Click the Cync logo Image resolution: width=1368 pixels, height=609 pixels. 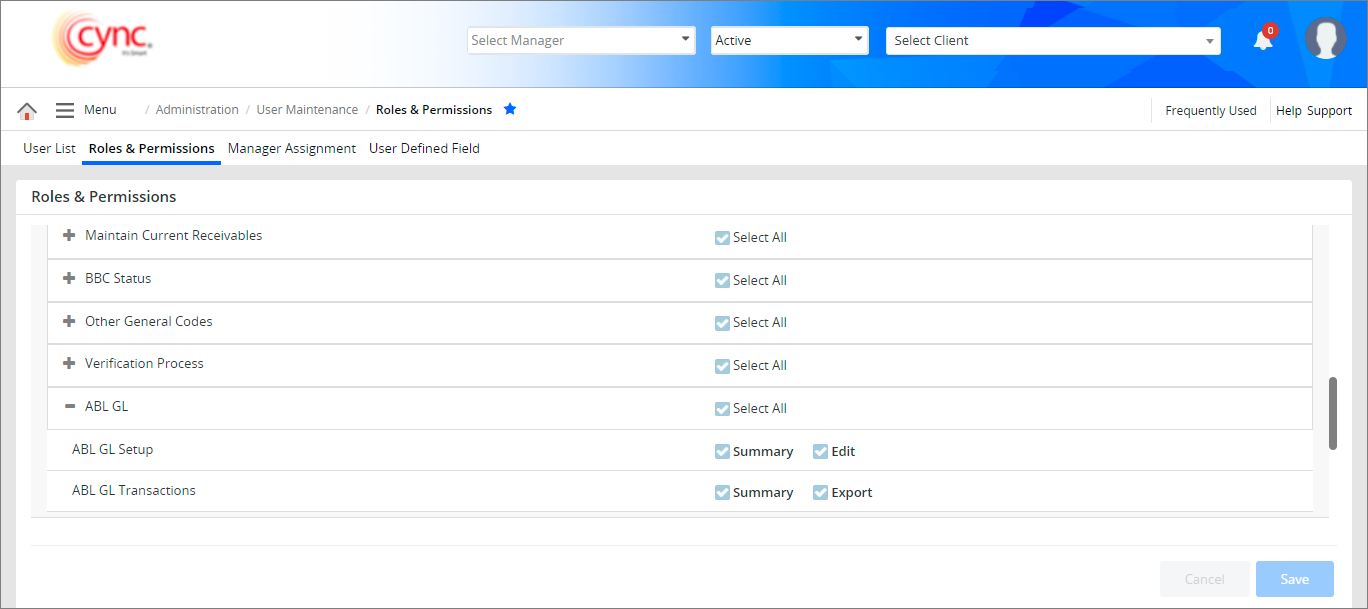103,40
